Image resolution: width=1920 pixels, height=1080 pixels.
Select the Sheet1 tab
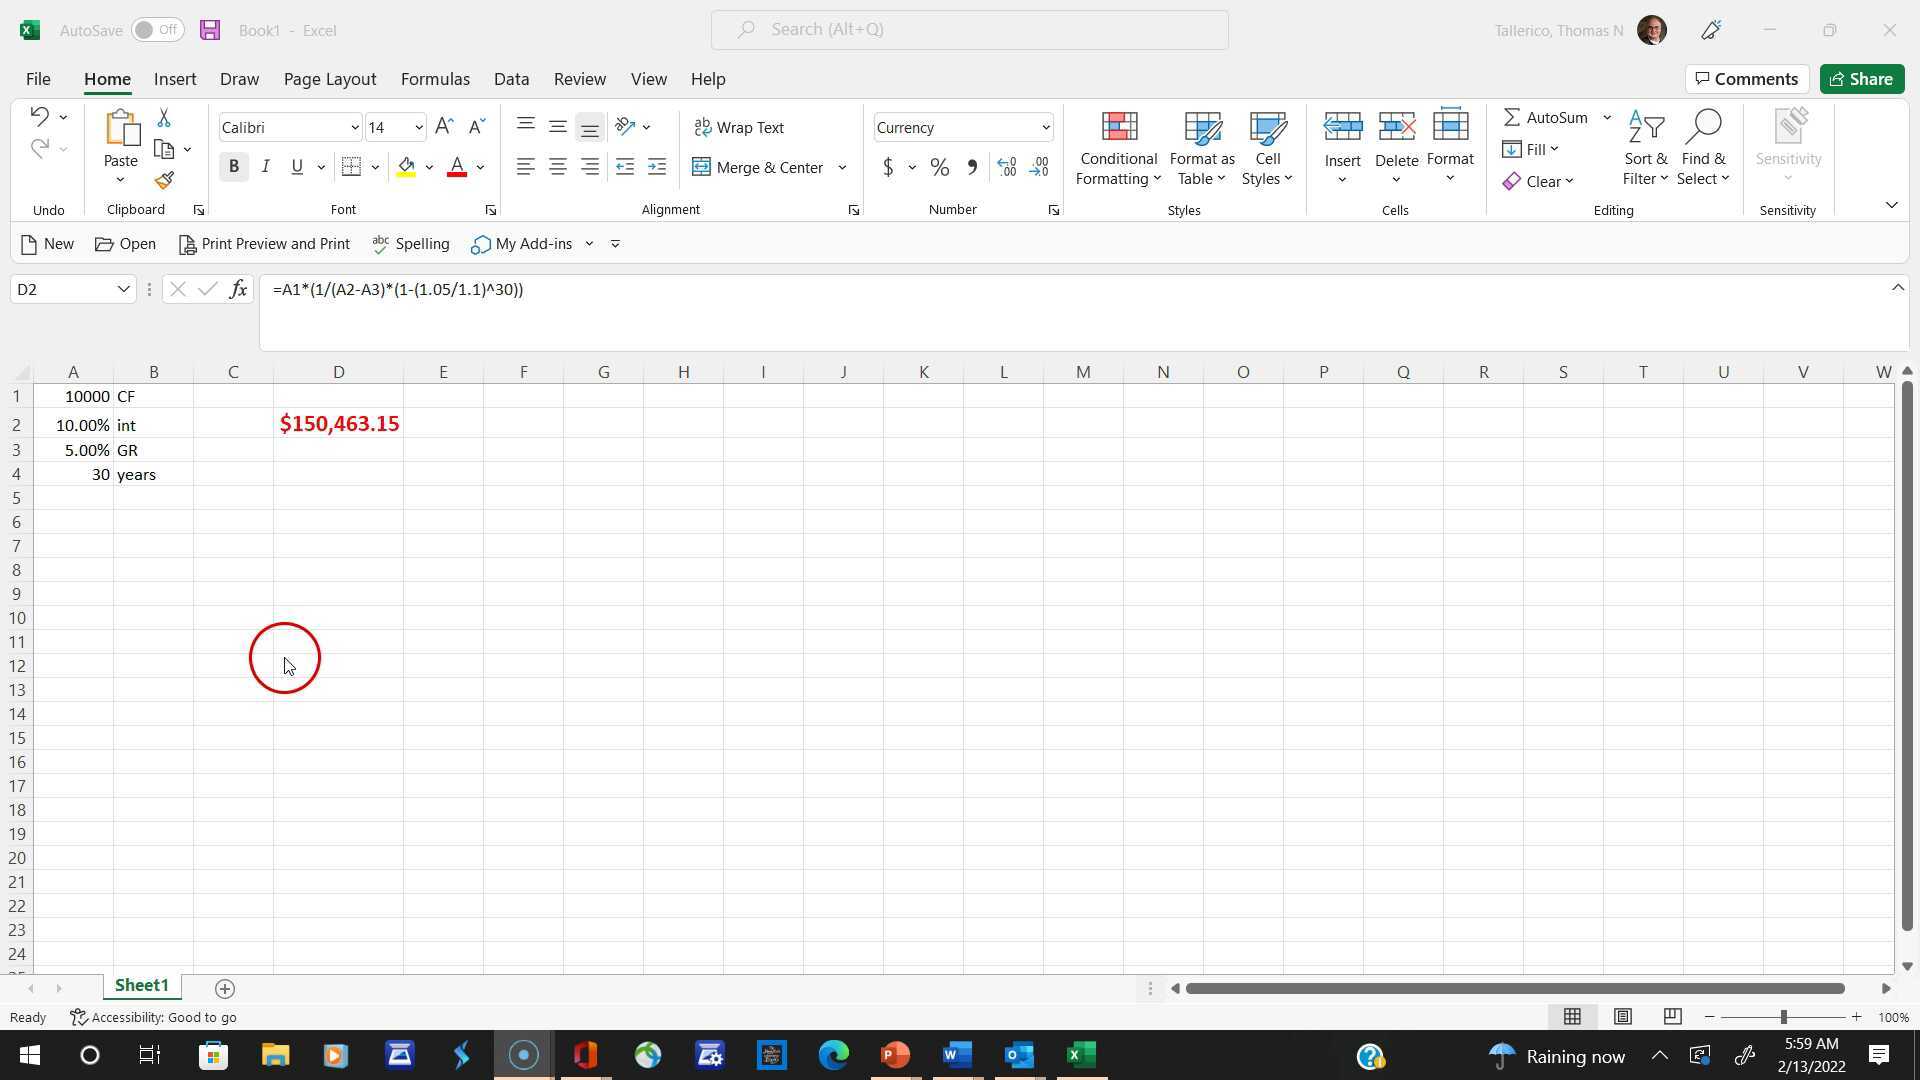tap(141, 985)
